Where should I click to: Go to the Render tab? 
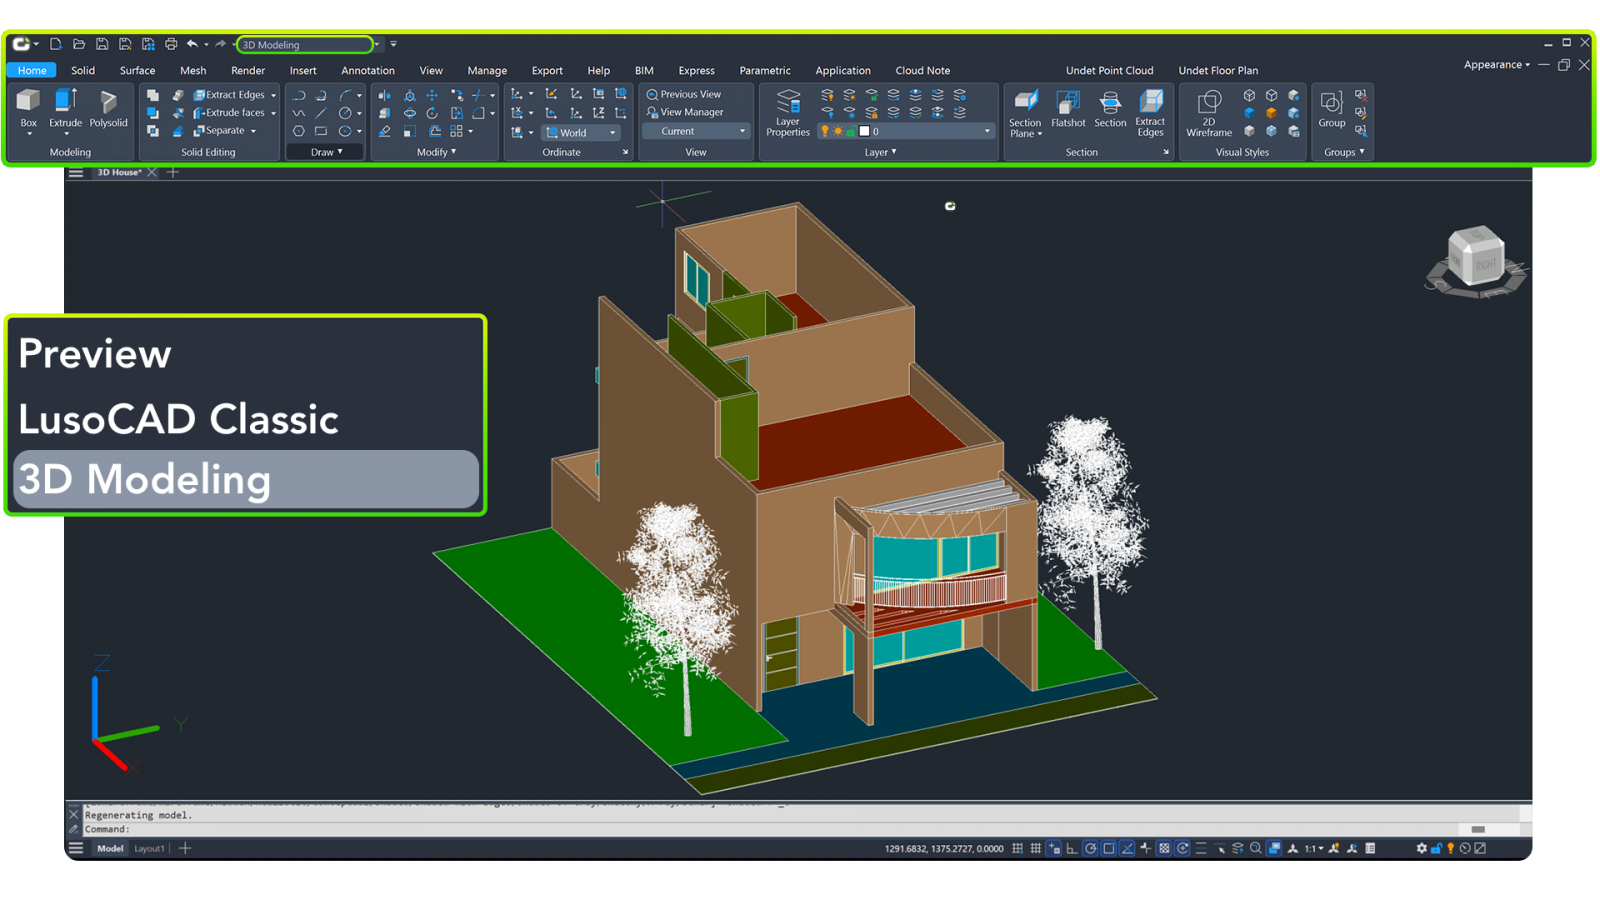pos(248,70)
